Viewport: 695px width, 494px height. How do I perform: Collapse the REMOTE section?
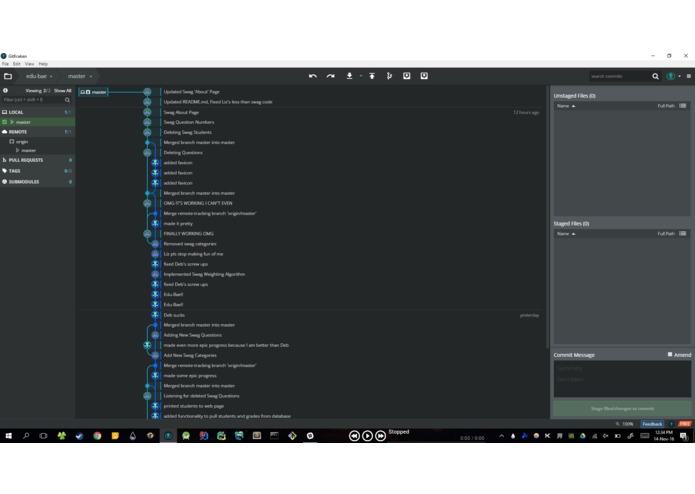[37, 132]
